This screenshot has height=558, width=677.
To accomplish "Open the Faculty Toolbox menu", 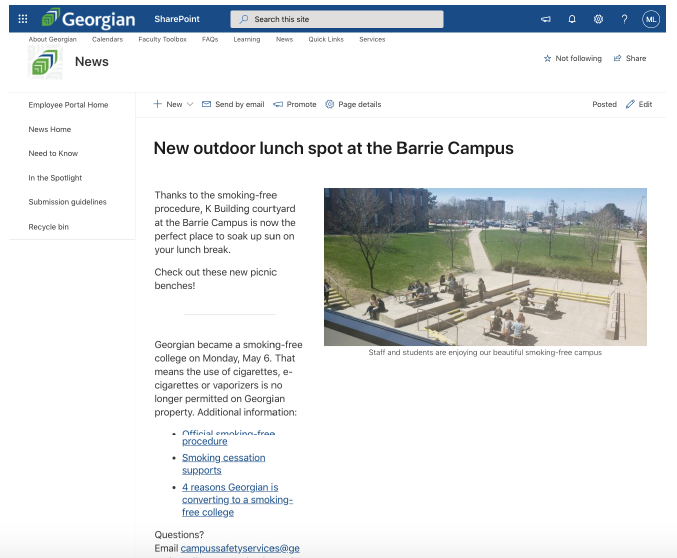I will click(x=162, y=40).
